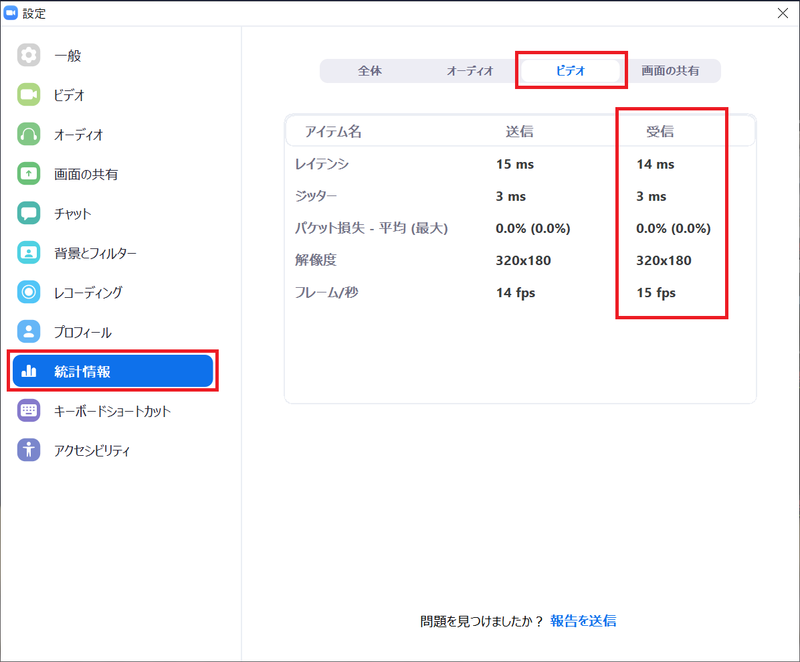Image resolution: width=800 pixels, height=662 pixels.
Task: Click the Profile (プロフィール) person icon
Action: pyautogui.click(x=29, y=332)
